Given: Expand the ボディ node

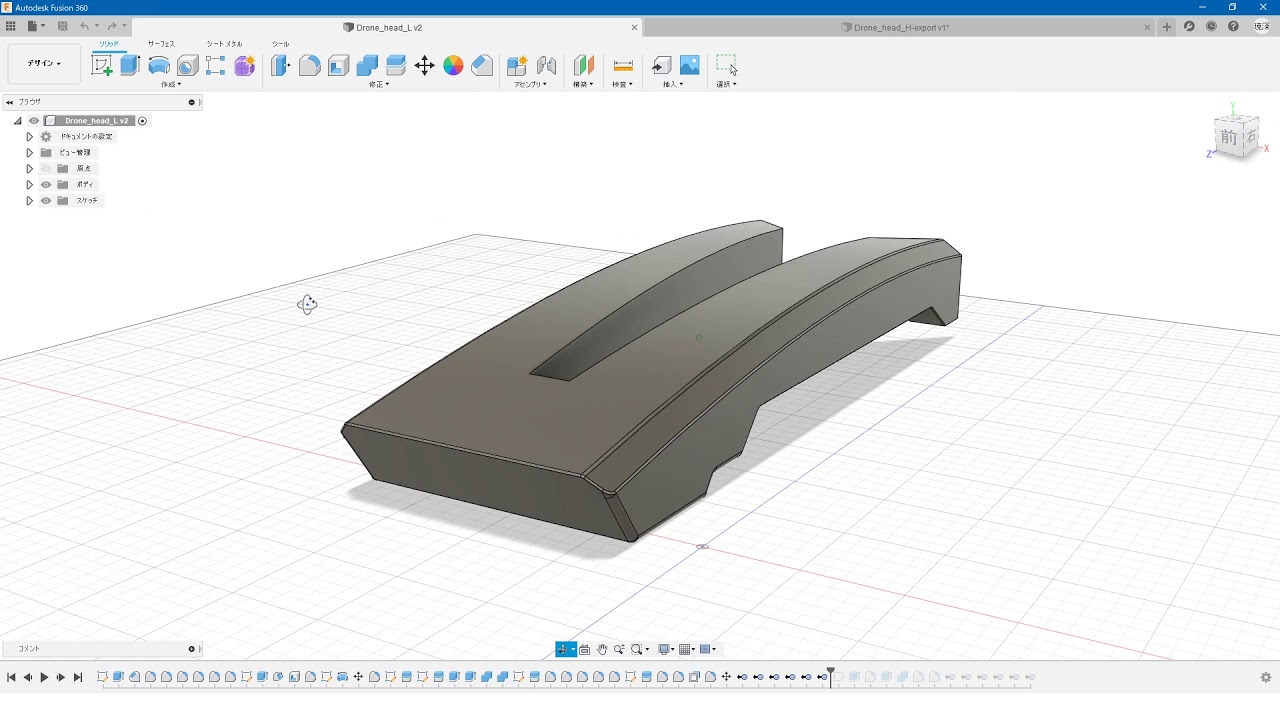Looking at the screenshot, I should tap(30, 185).
